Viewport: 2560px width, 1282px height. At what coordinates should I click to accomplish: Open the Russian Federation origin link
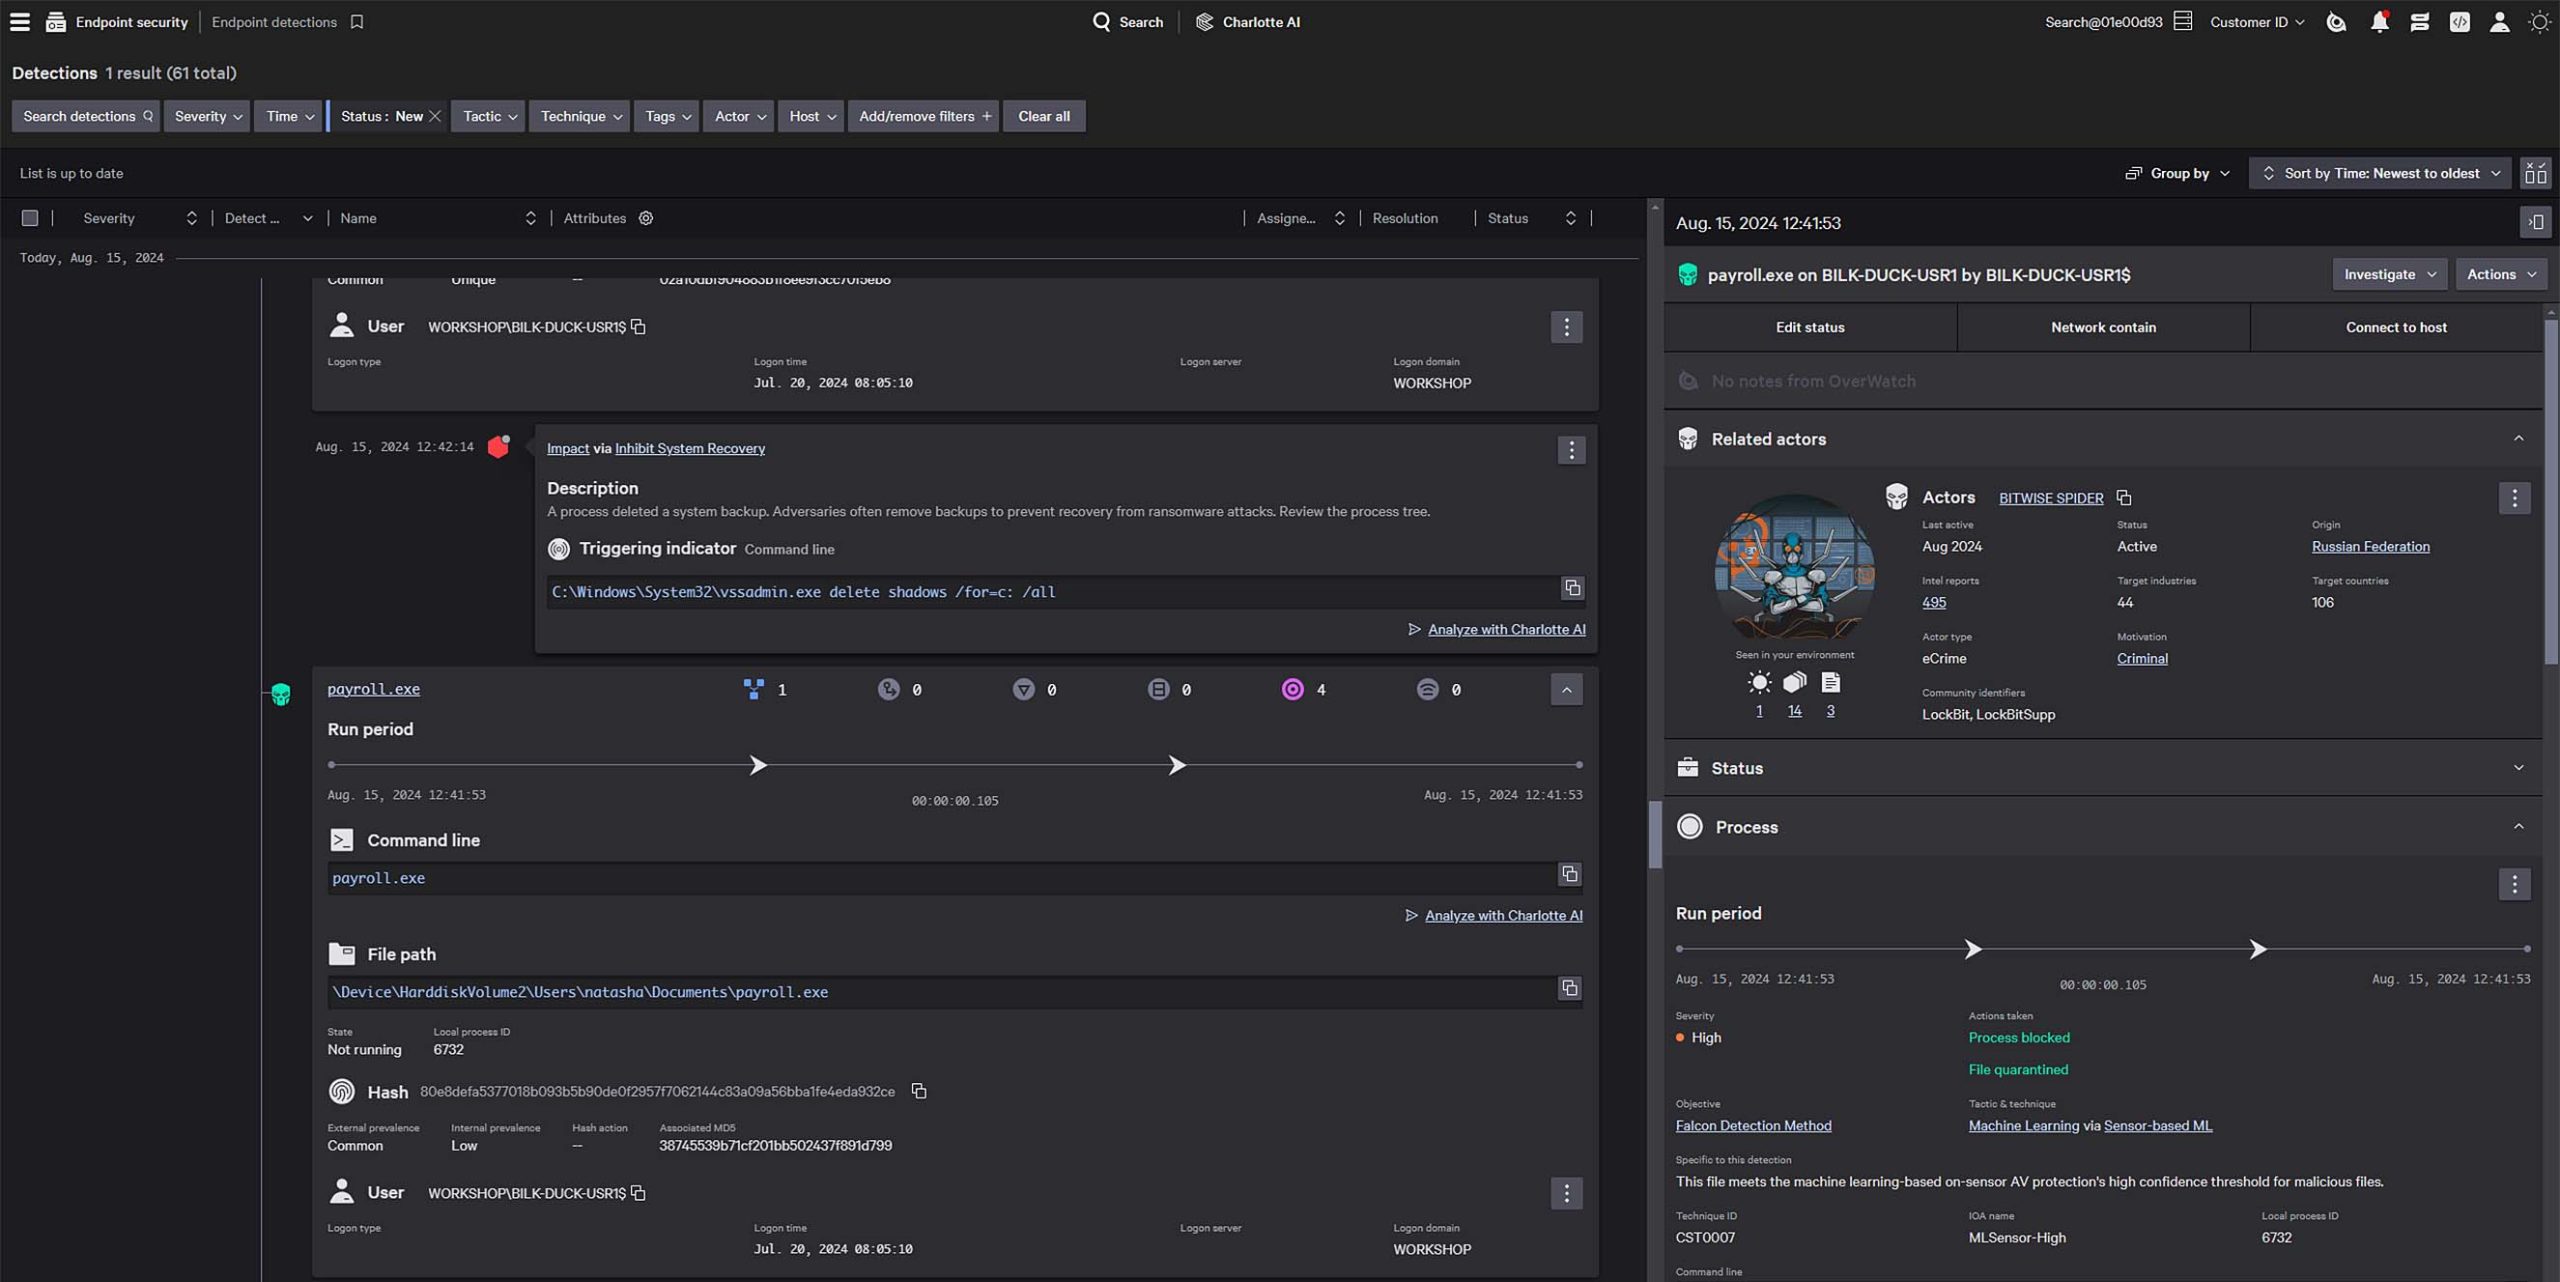pos(2370,547)
